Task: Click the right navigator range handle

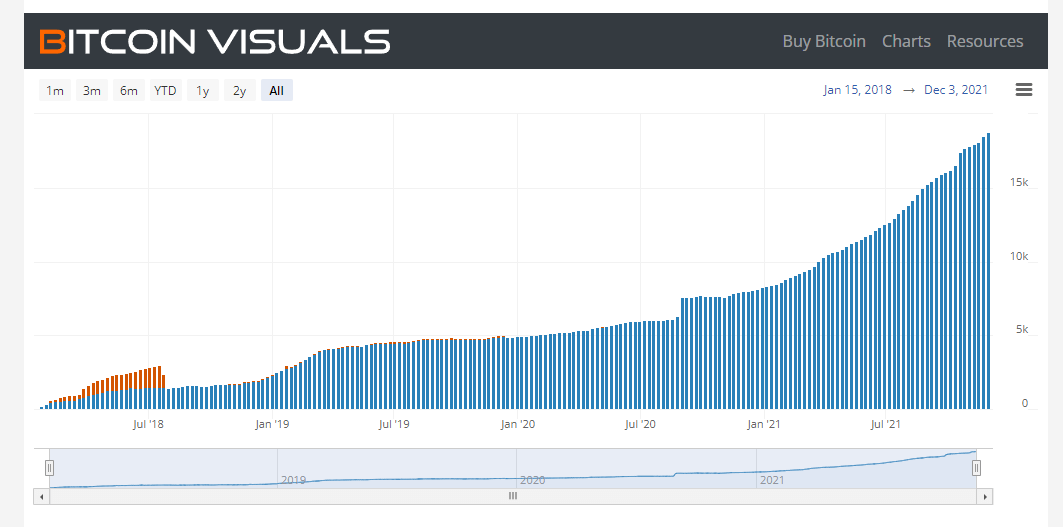Action: (x=976, y=468)
